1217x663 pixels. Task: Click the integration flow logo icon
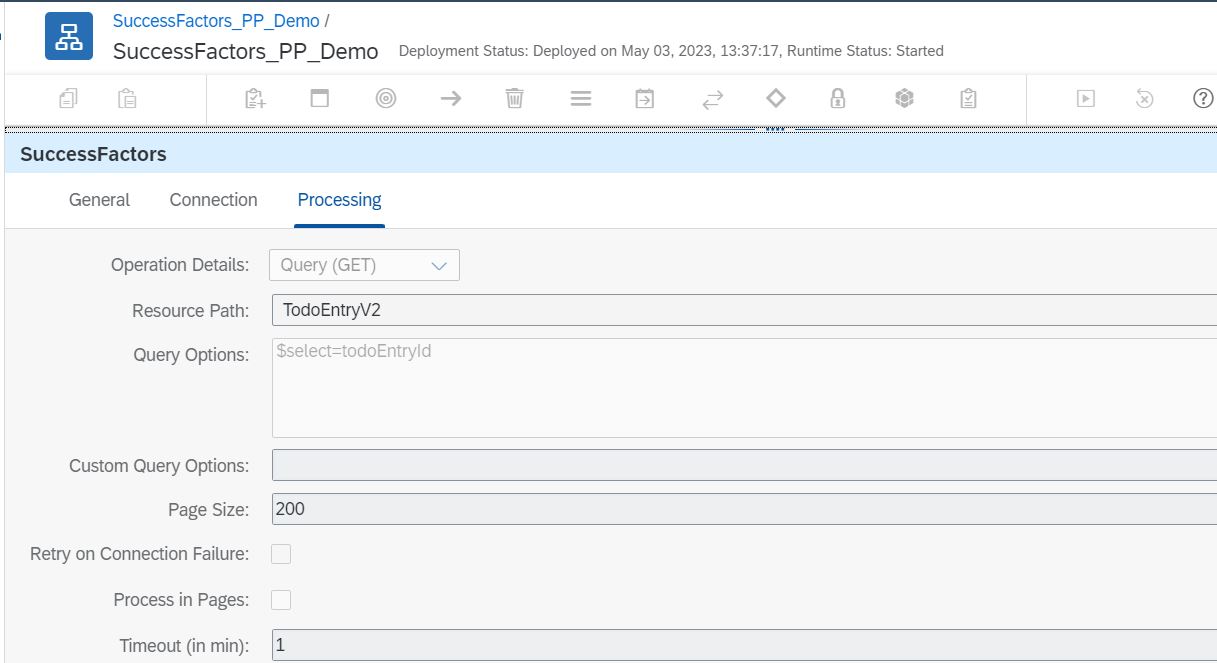69,36
